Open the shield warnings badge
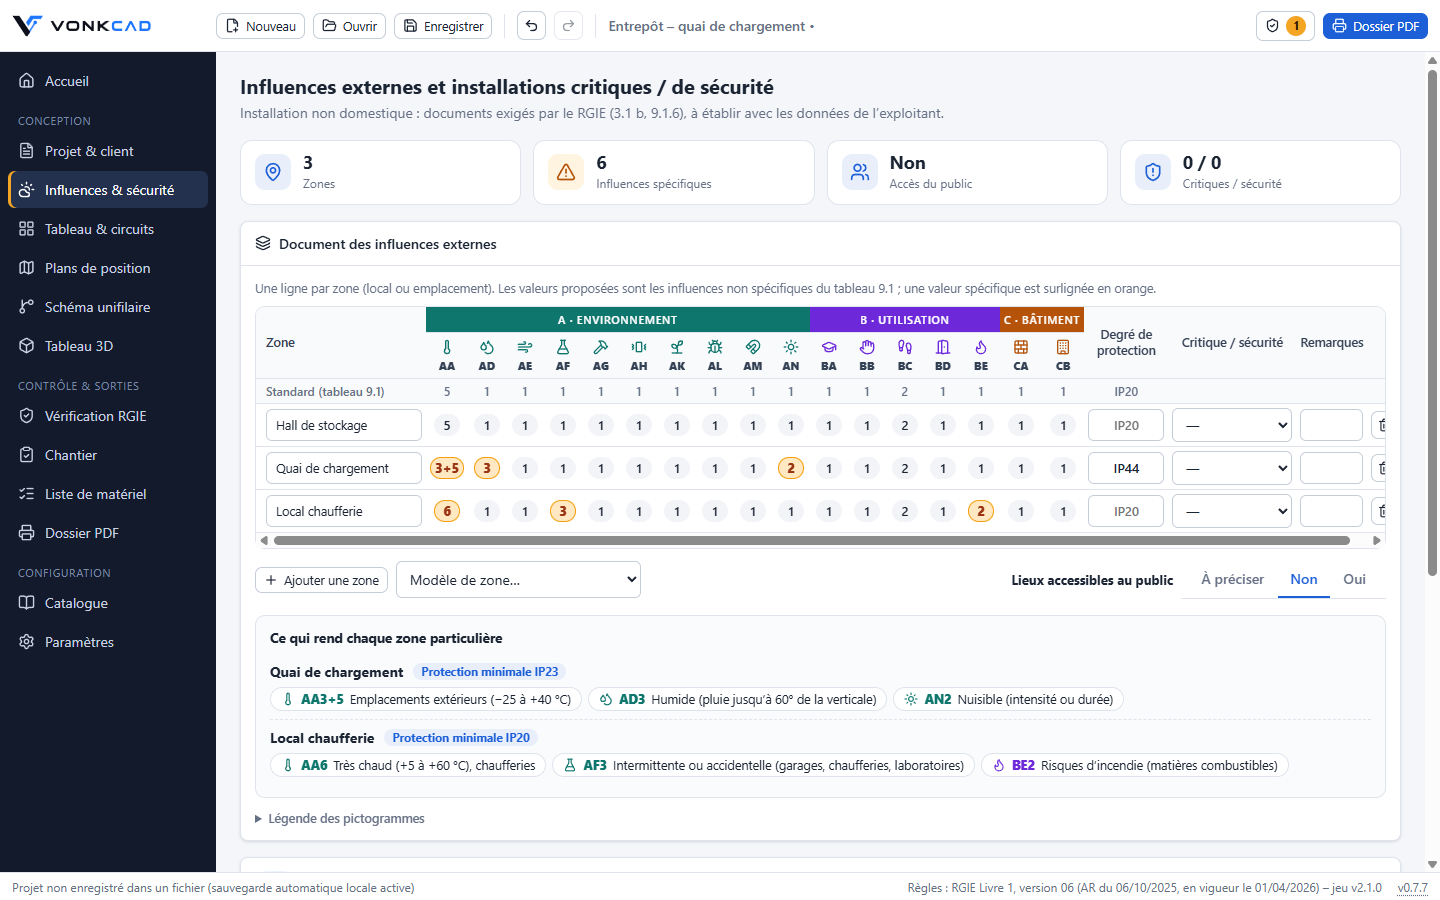 1285,26
